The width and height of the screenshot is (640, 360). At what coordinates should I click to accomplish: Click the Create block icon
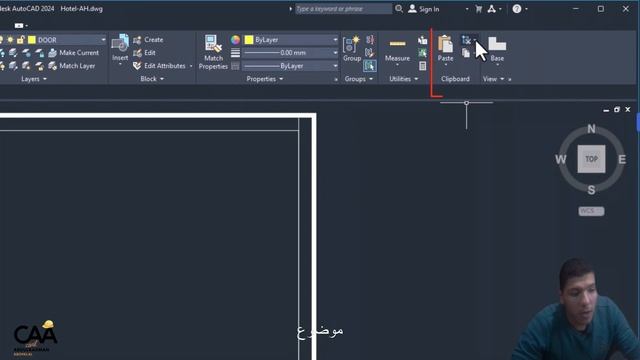[x=138, y=40]
